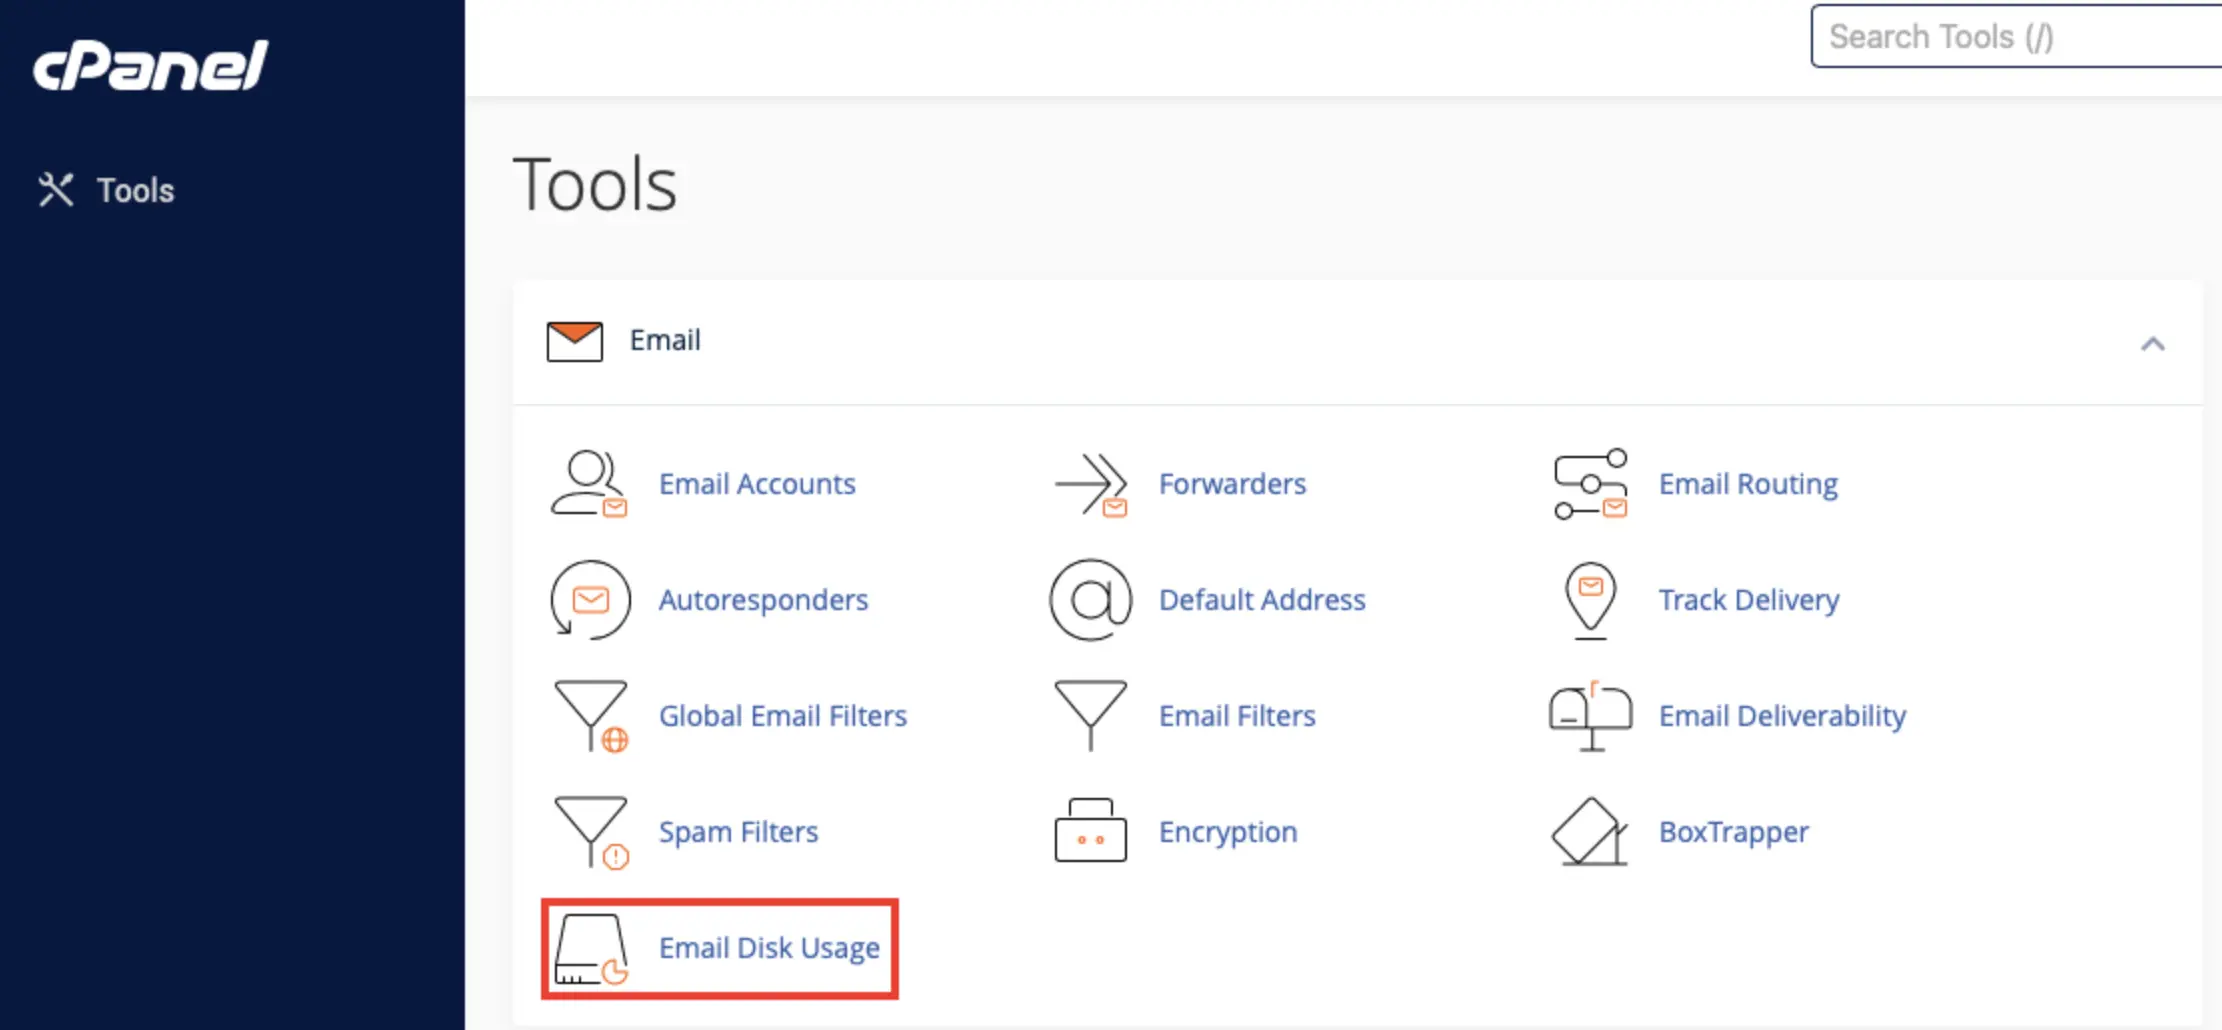The width and height of the screenshot is (2222, 1030).
Task: Click the Default Address @ icon
Action: pyautogui.click(x=1091, y=600)
